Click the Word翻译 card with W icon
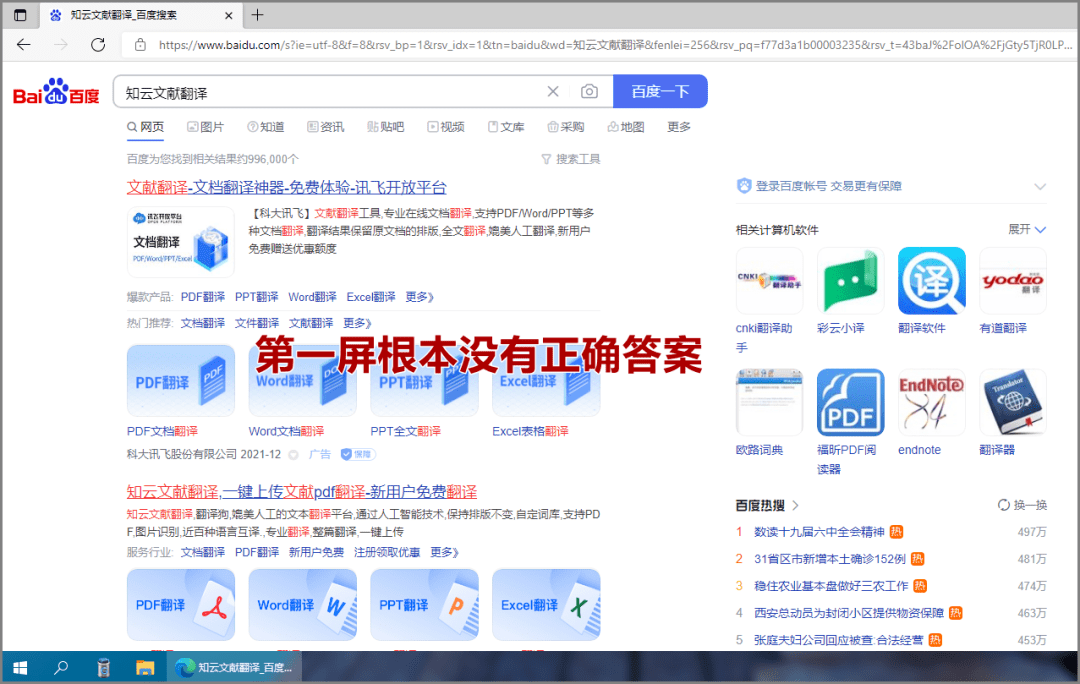The width and height of the screenshot is (1080, 684). (302, 605)
